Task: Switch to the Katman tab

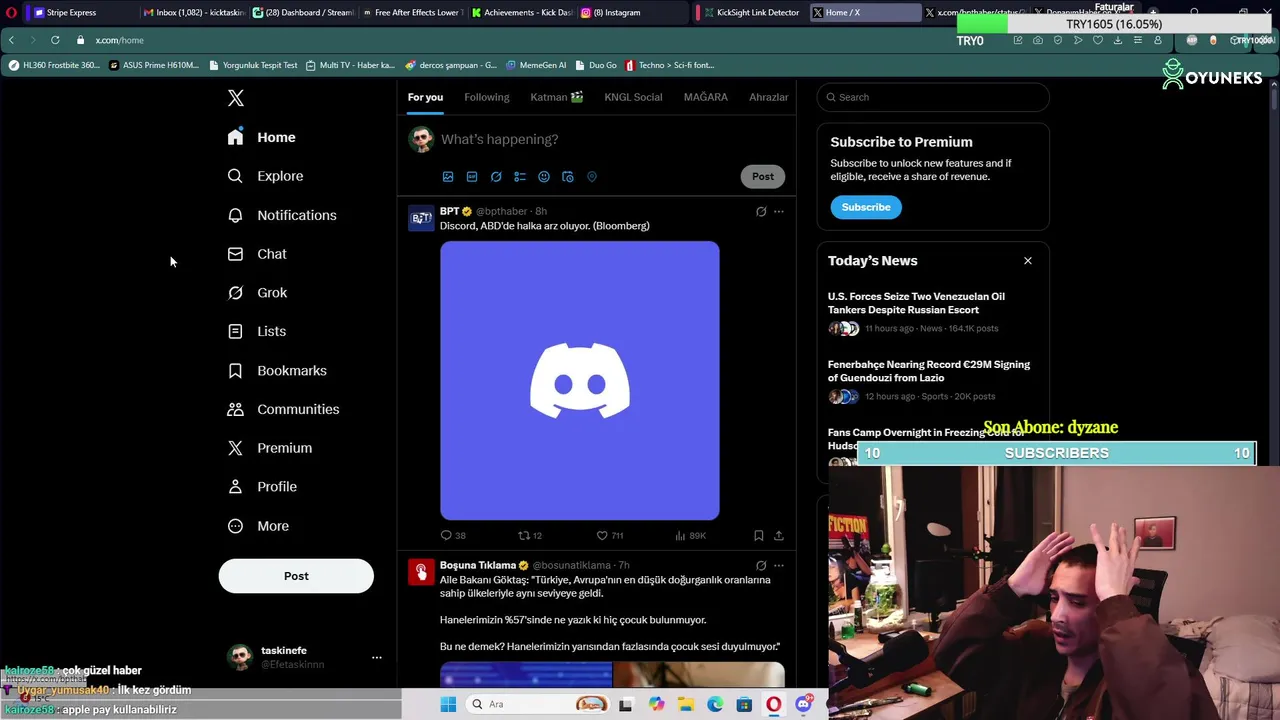Action: click(557, 97)
